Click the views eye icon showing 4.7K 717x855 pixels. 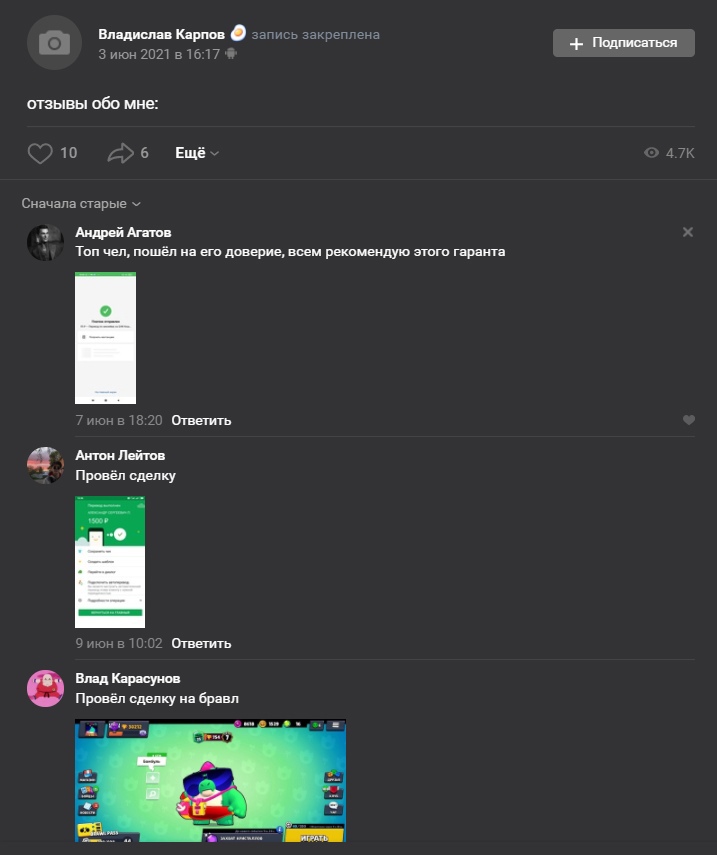tap(651, 153)
